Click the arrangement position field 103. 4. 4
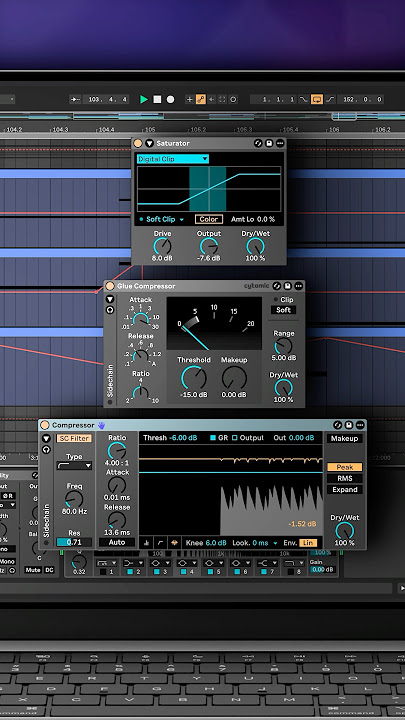This screenshot has height=720, width=405. tap(107, 99)
